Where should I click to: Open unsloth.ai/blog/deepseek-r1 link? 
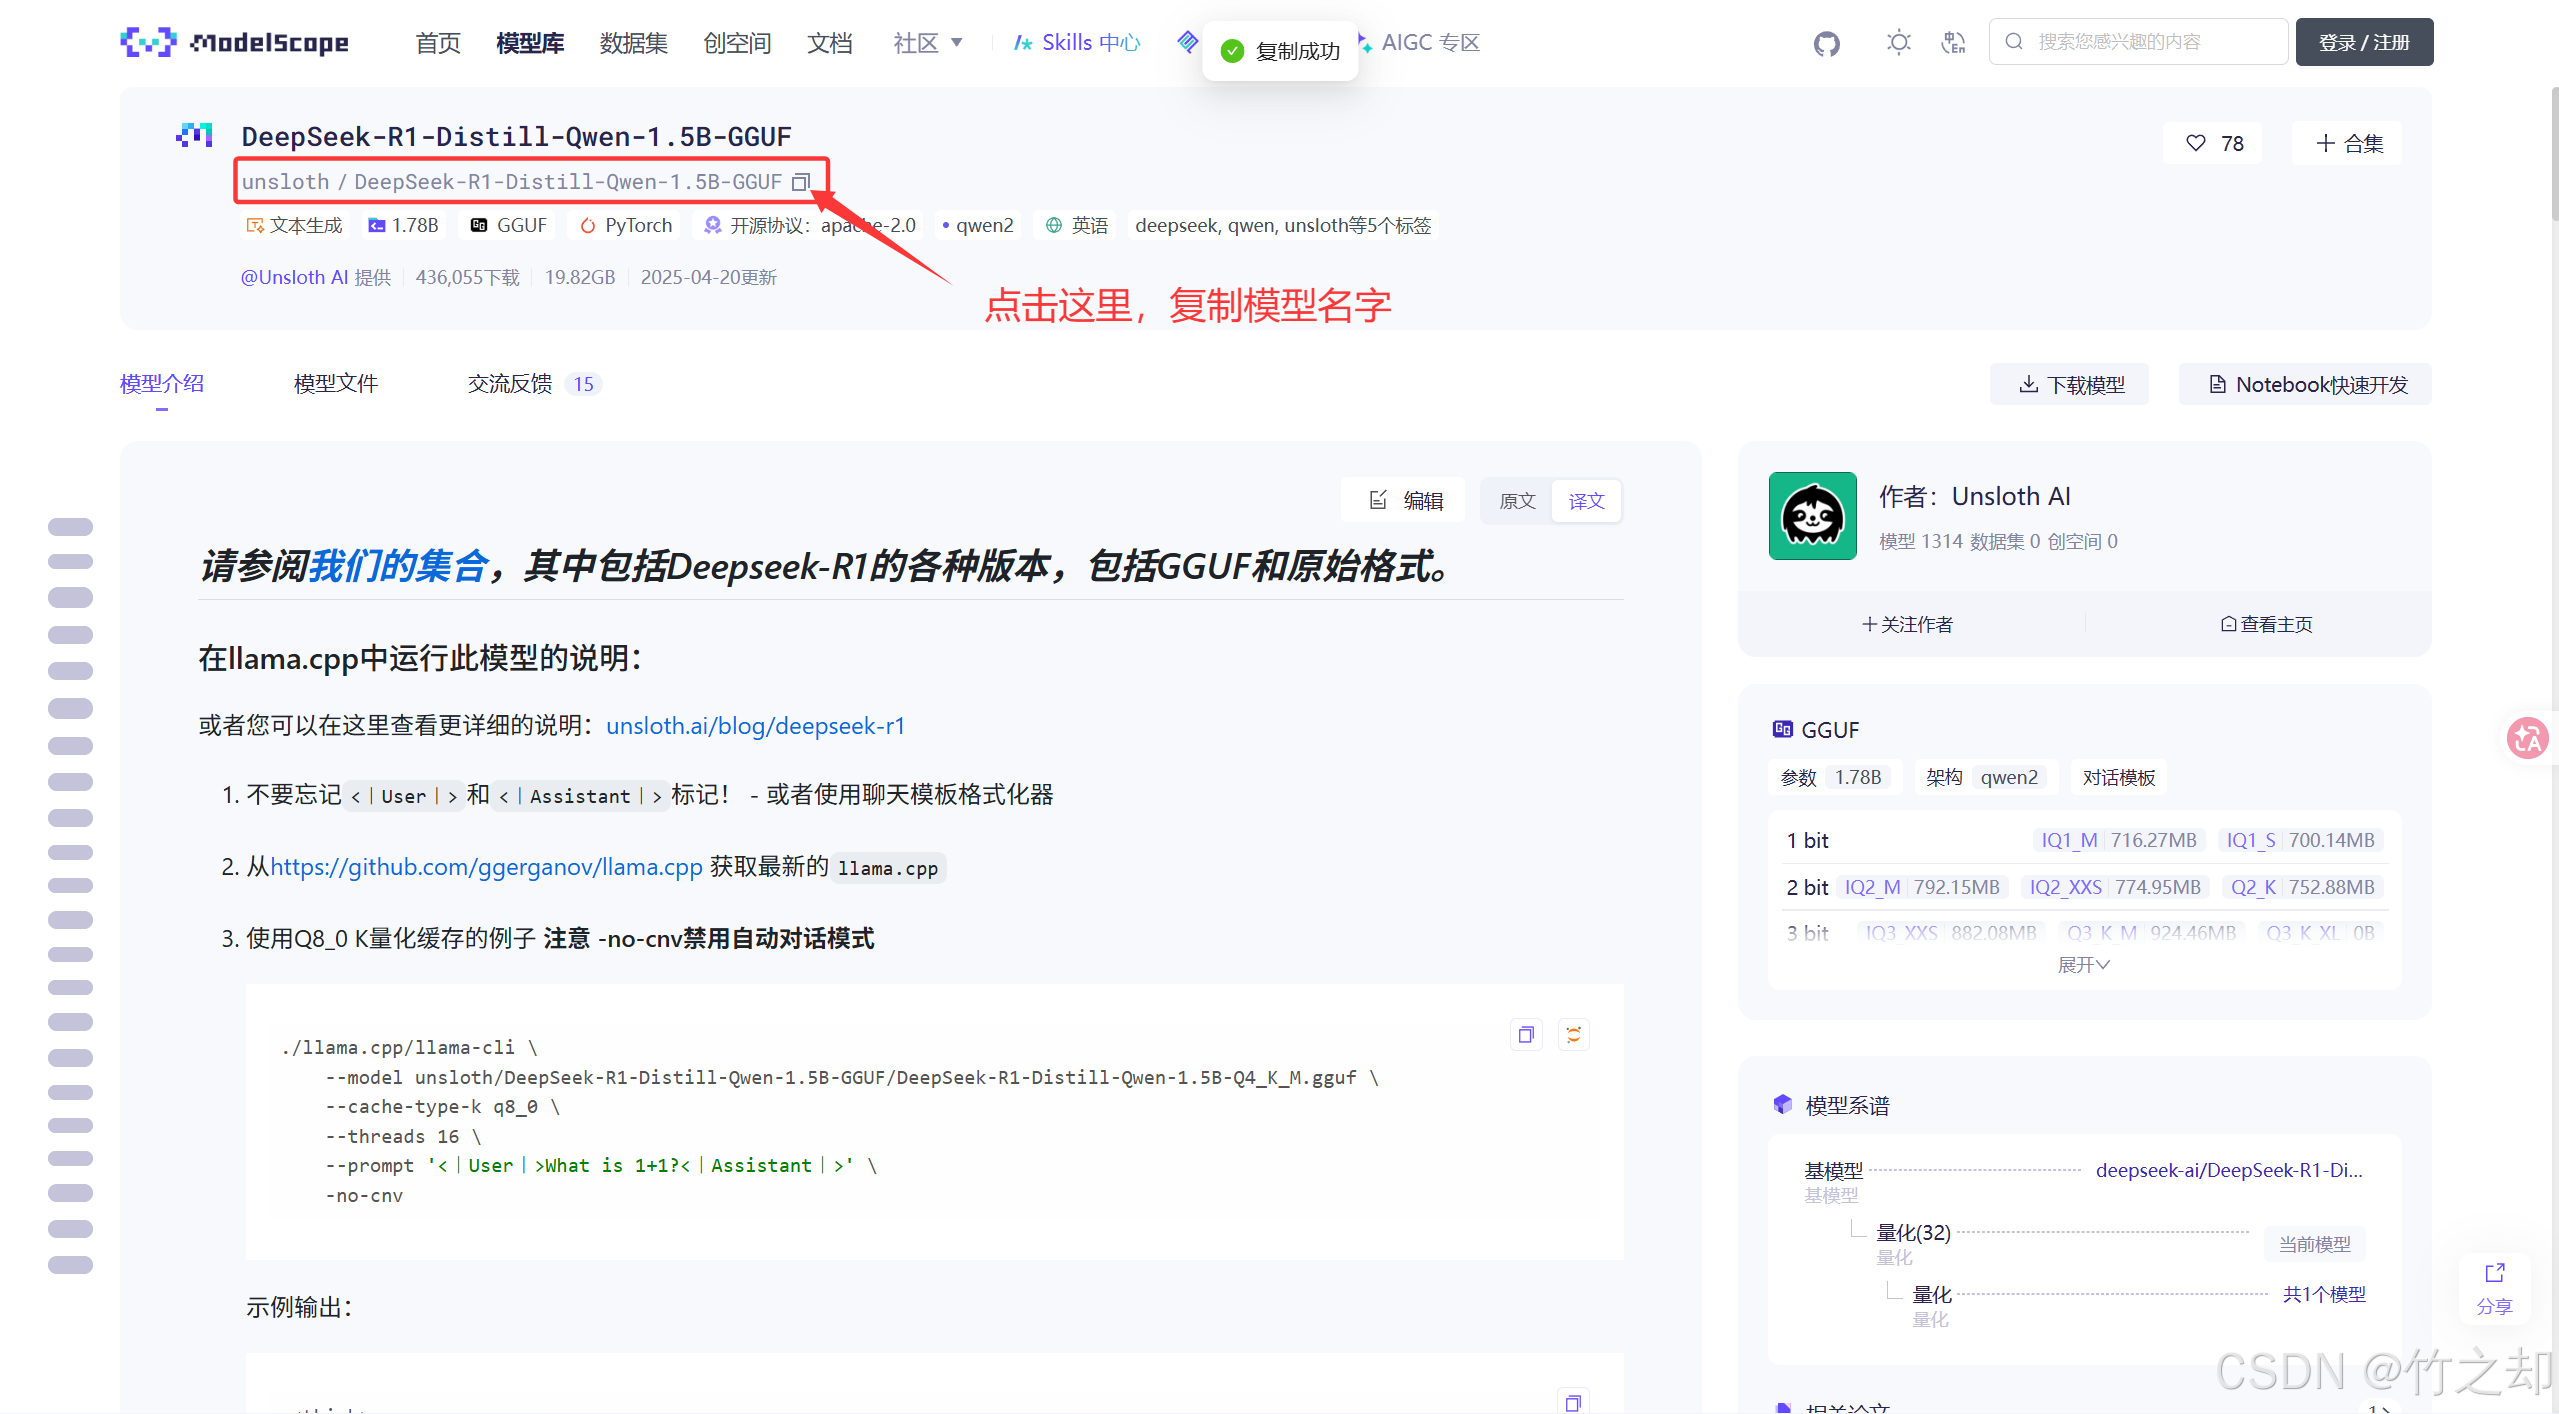tap(755, 726)
